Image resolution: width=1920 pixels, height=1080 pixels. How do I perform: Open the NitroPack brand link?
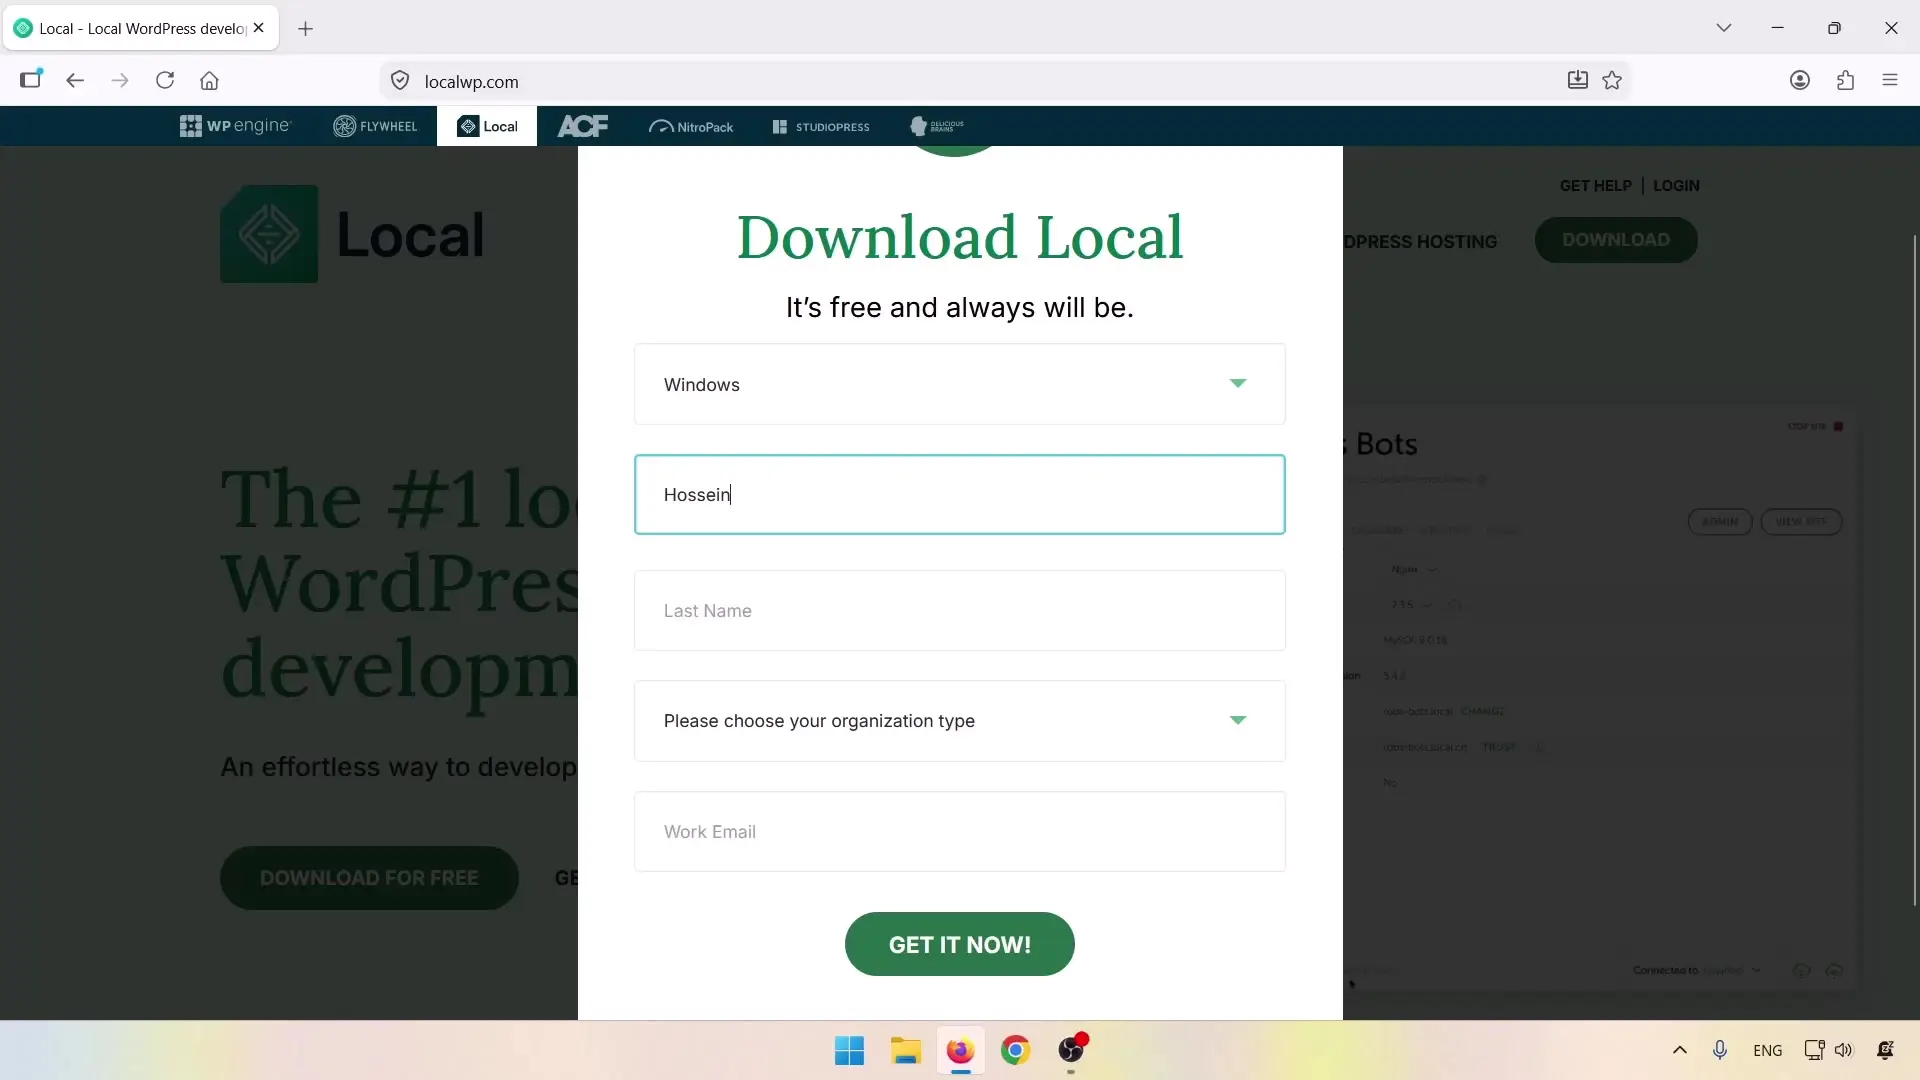coord(691,127)
